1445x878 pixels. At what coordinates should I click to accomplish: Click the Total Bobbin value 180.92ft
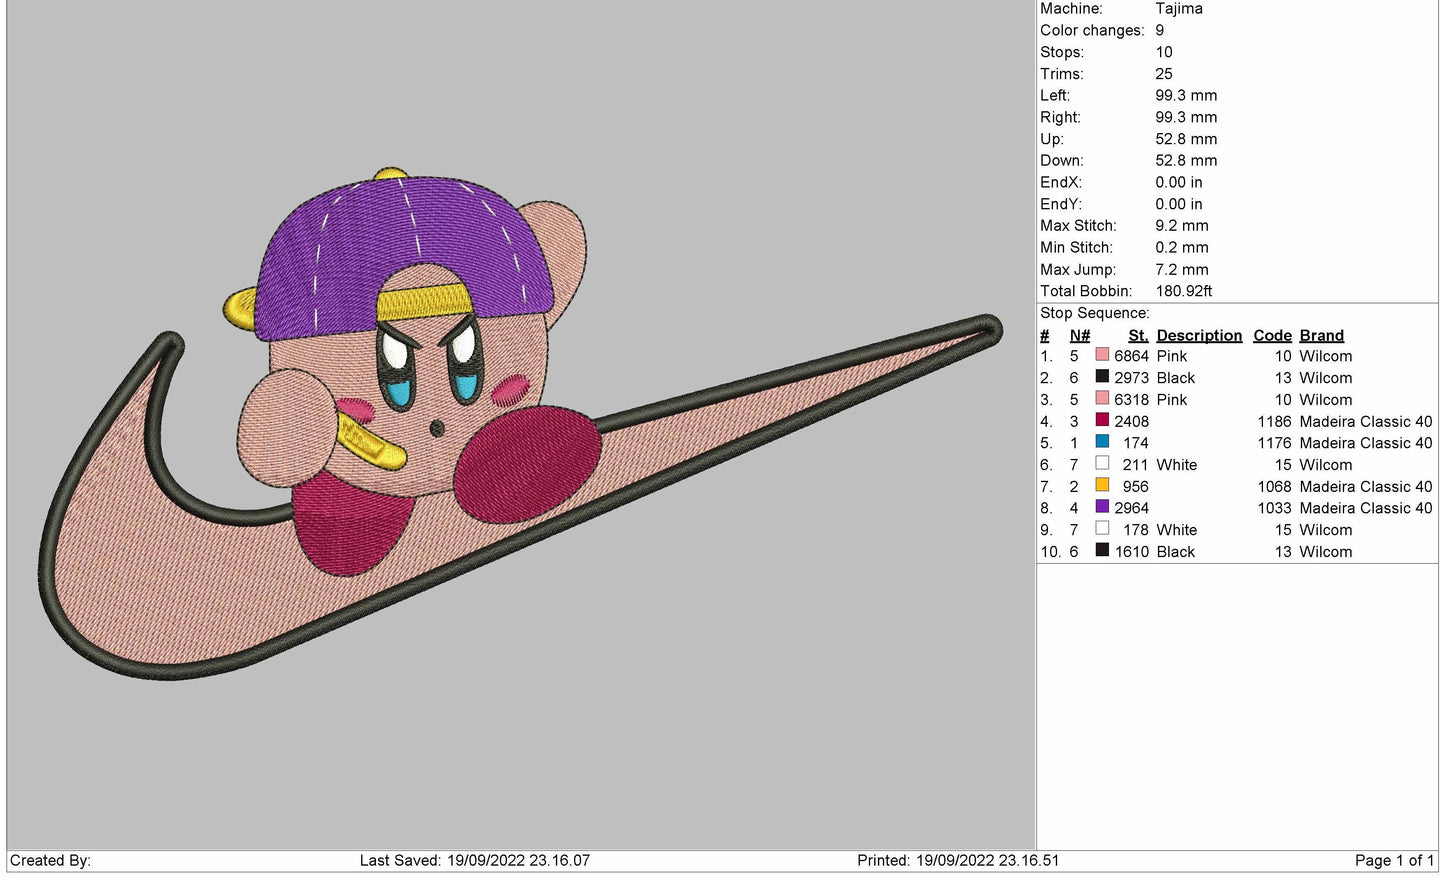1183,291
